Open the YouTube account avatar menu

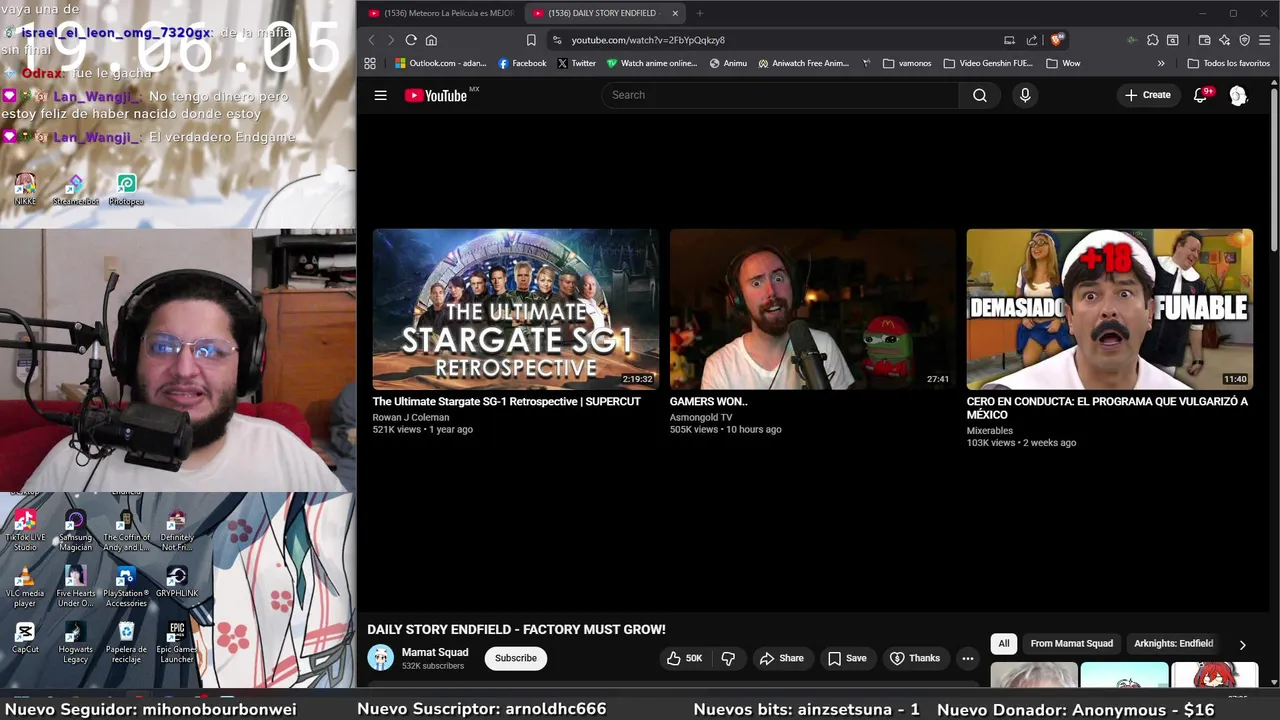(x=1238, y=95)
